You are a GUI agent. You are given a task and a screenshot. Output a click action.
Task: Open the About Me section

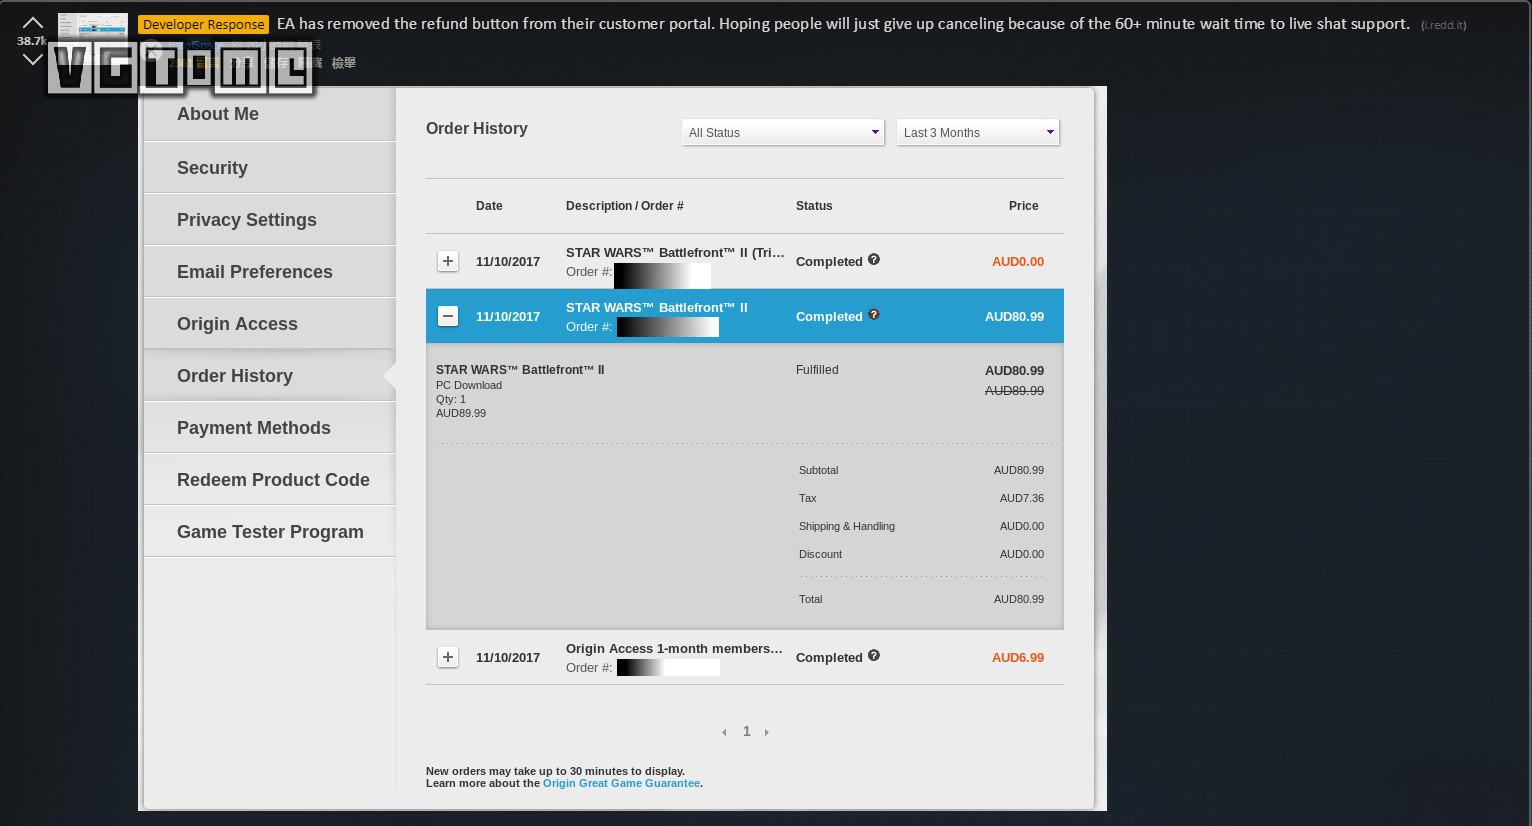(x=270, y=114)
